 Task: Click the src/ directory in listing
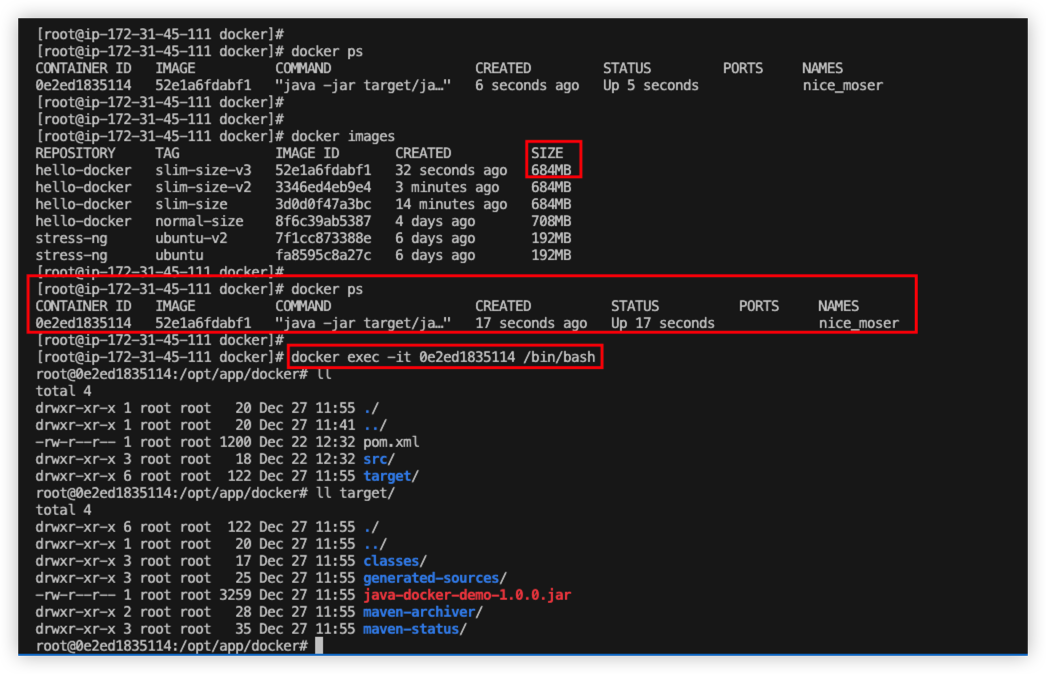point(379,459)
